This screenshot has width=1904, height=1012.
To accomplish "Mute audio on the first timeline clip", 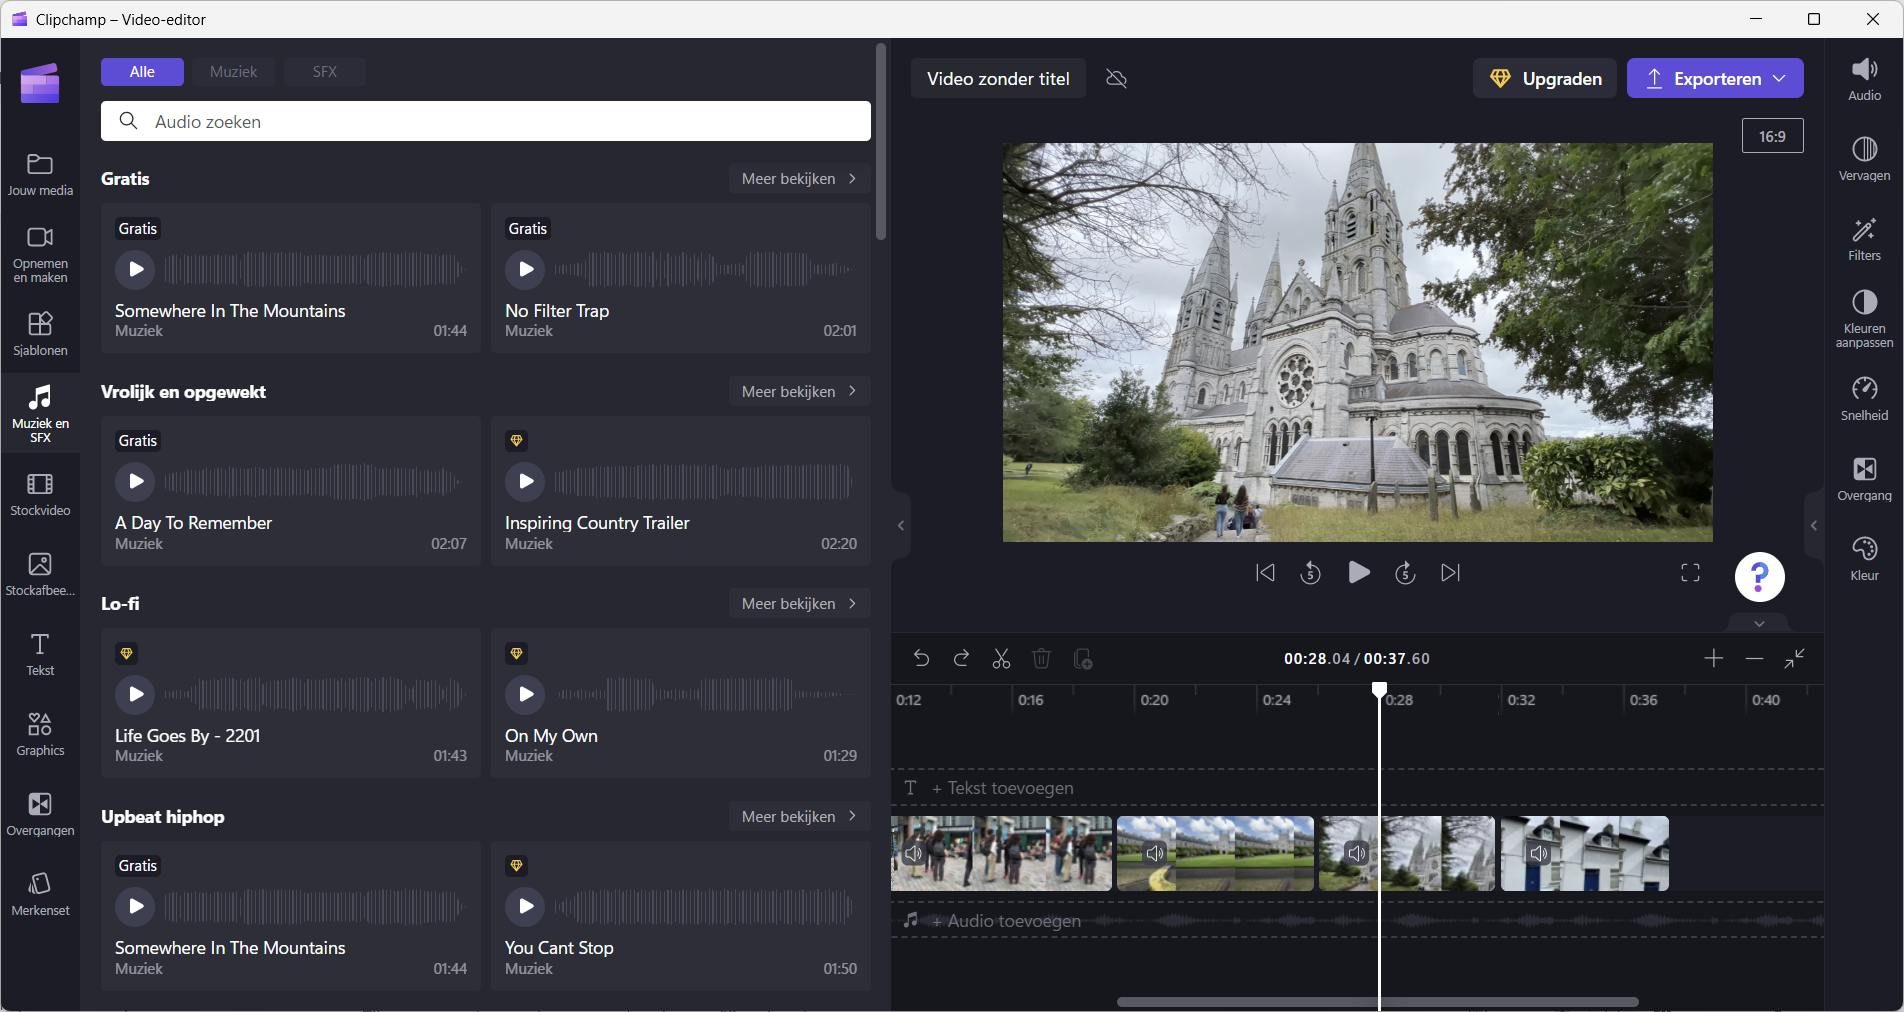I will 914,854.
